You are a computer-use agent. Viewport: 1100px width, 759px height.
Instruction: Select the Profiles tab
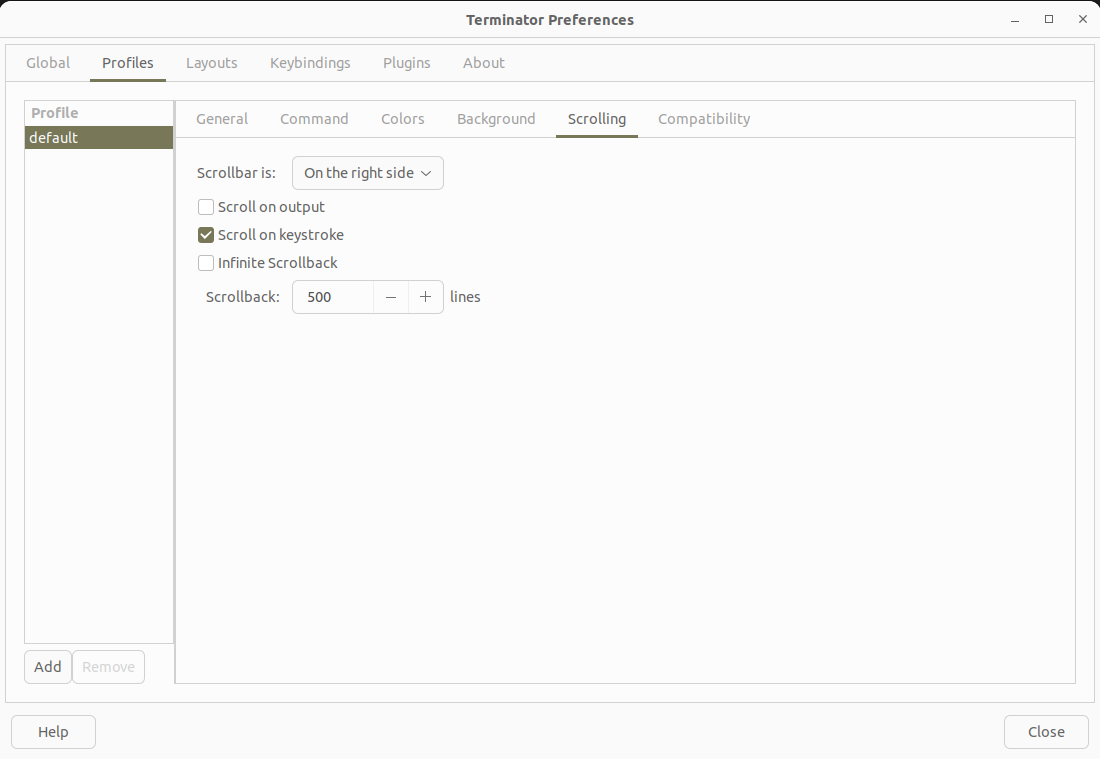pyautogui.click(x=128, y=63)
